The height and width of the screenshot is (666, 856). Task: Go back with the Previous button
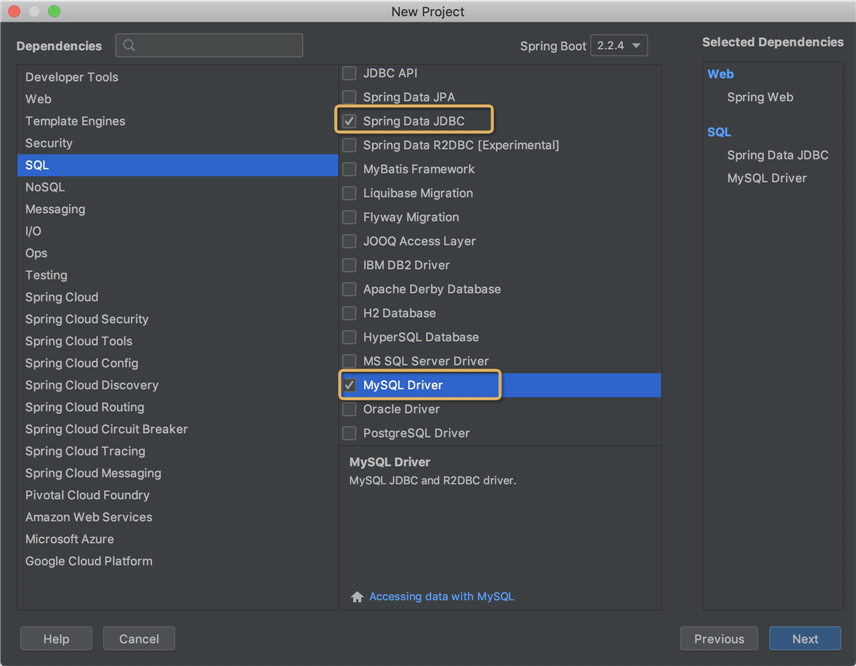pyautogui.click(x=719, y=639)
